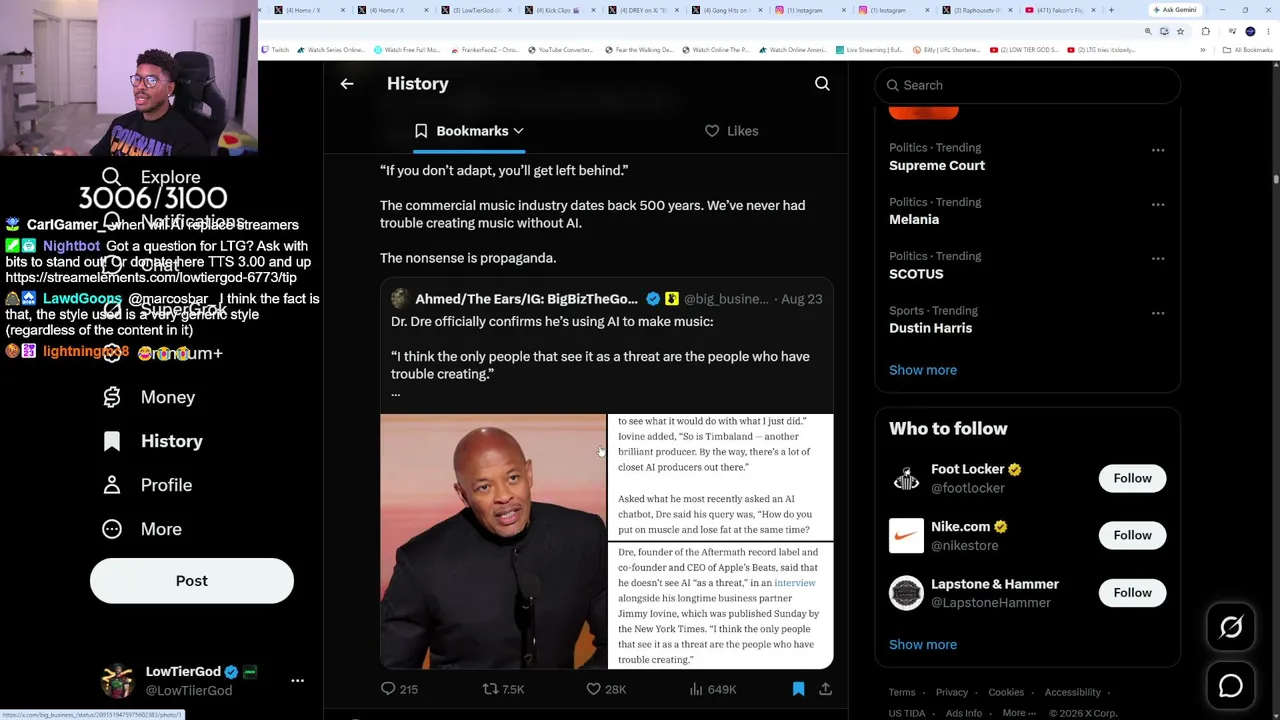
Task: Open the More circle icon in sidebar
Action: tap(112, 529)
